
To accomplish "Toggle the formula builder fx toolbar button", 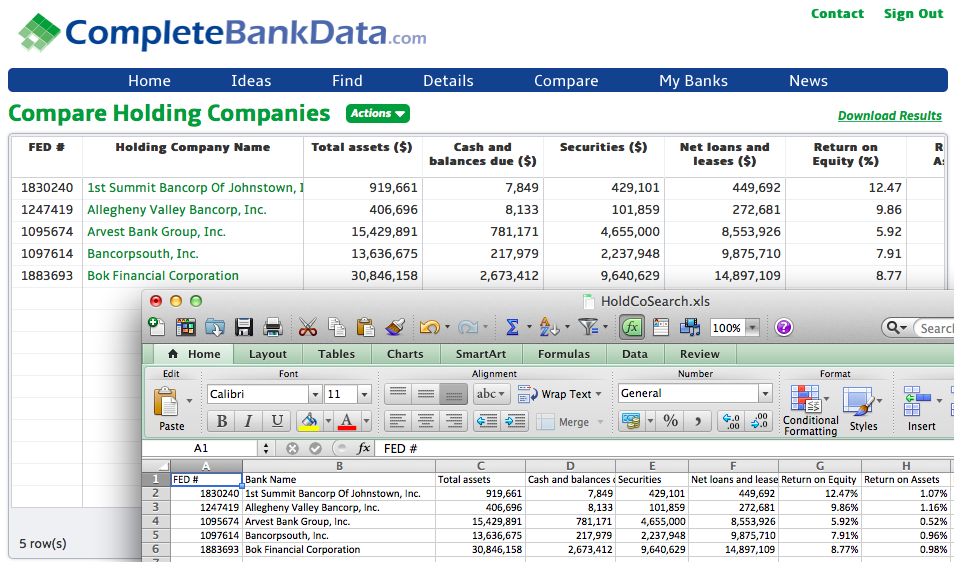I will pyautogui.click(x=632, y=327).
